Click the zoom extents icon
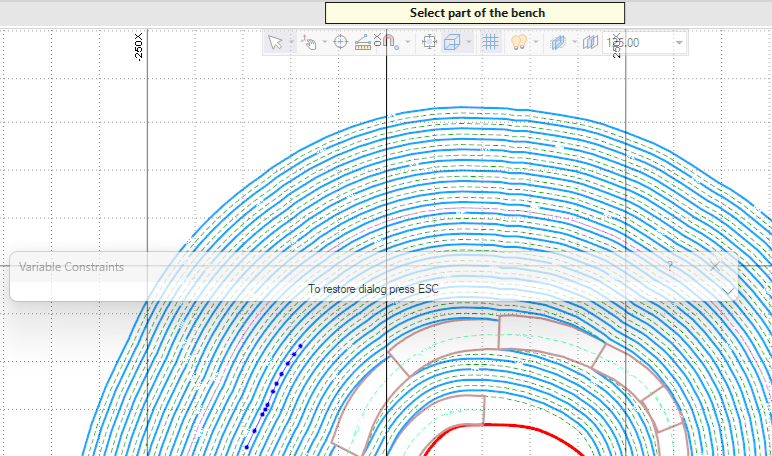 (x=429, y=42)
